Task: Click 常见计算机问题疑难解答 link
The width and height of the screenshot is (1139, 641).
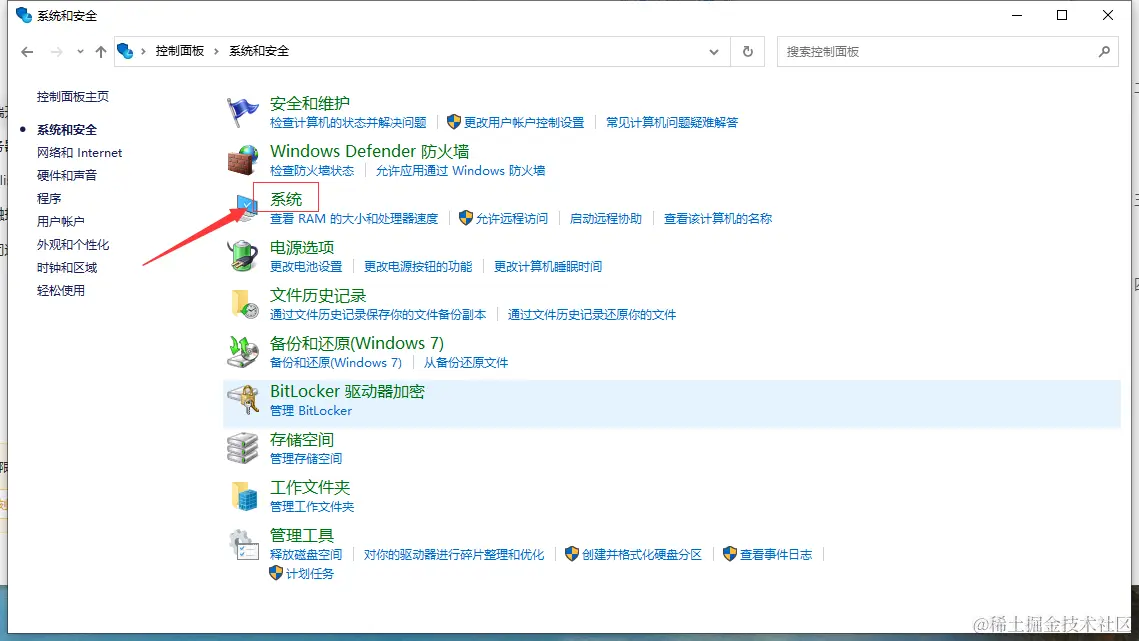Action: pyautogui.click(x=672, y=123)
